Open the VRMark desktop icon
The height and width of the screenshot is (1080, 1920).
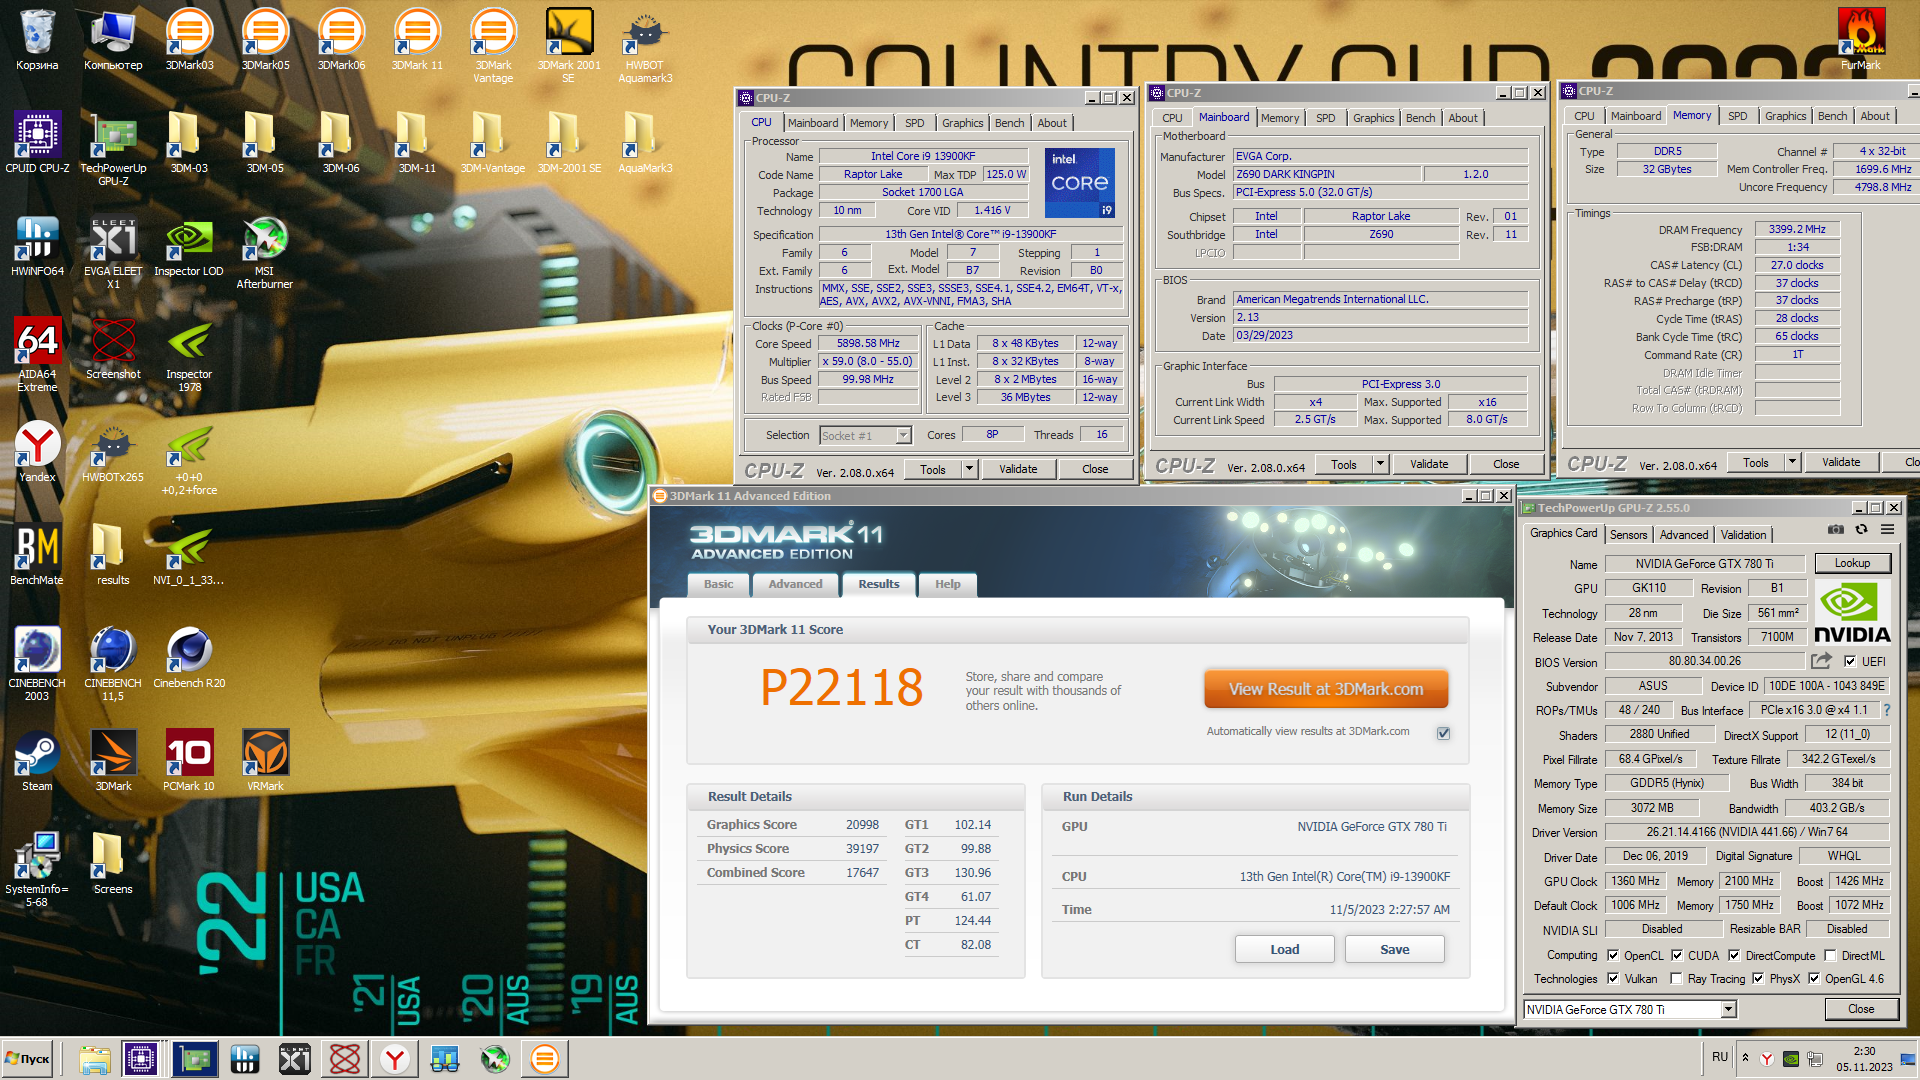tap(265, 761)
